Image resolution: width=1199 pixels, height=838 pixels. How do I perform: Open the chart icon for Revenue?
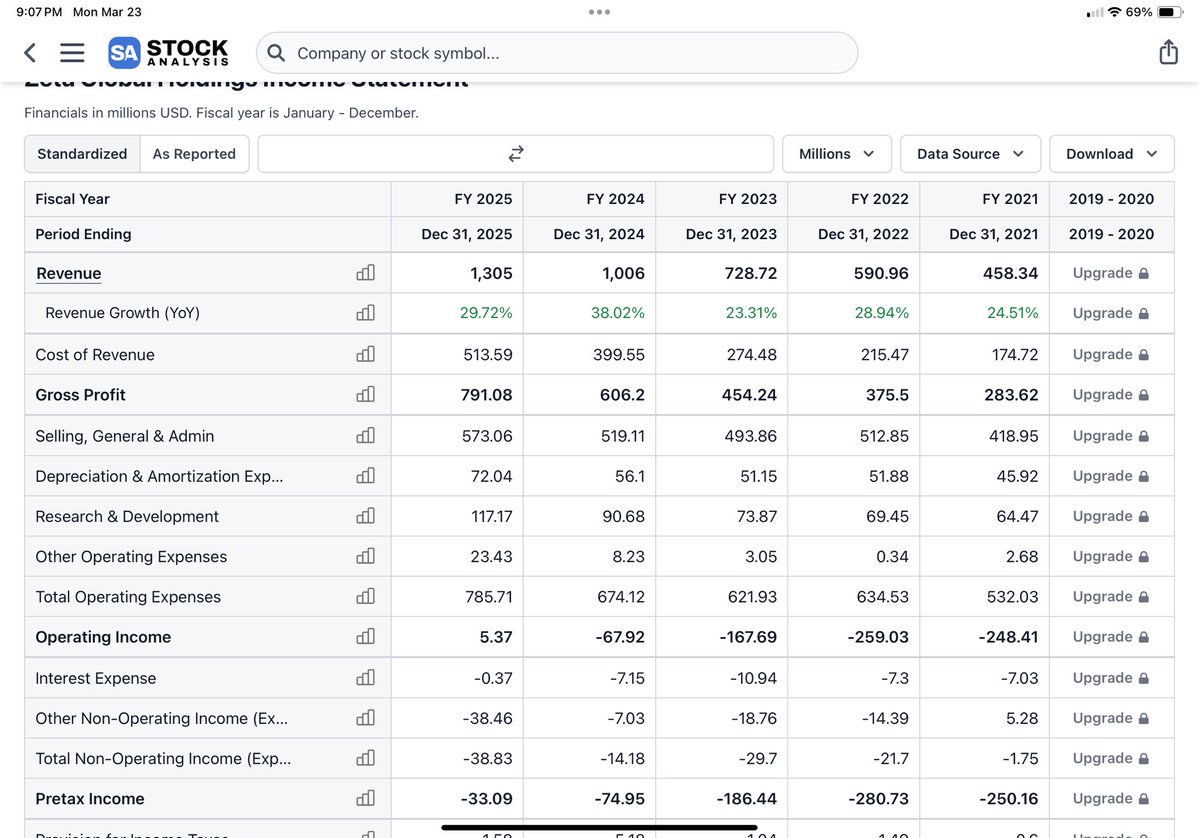click(x=366, y=273)
